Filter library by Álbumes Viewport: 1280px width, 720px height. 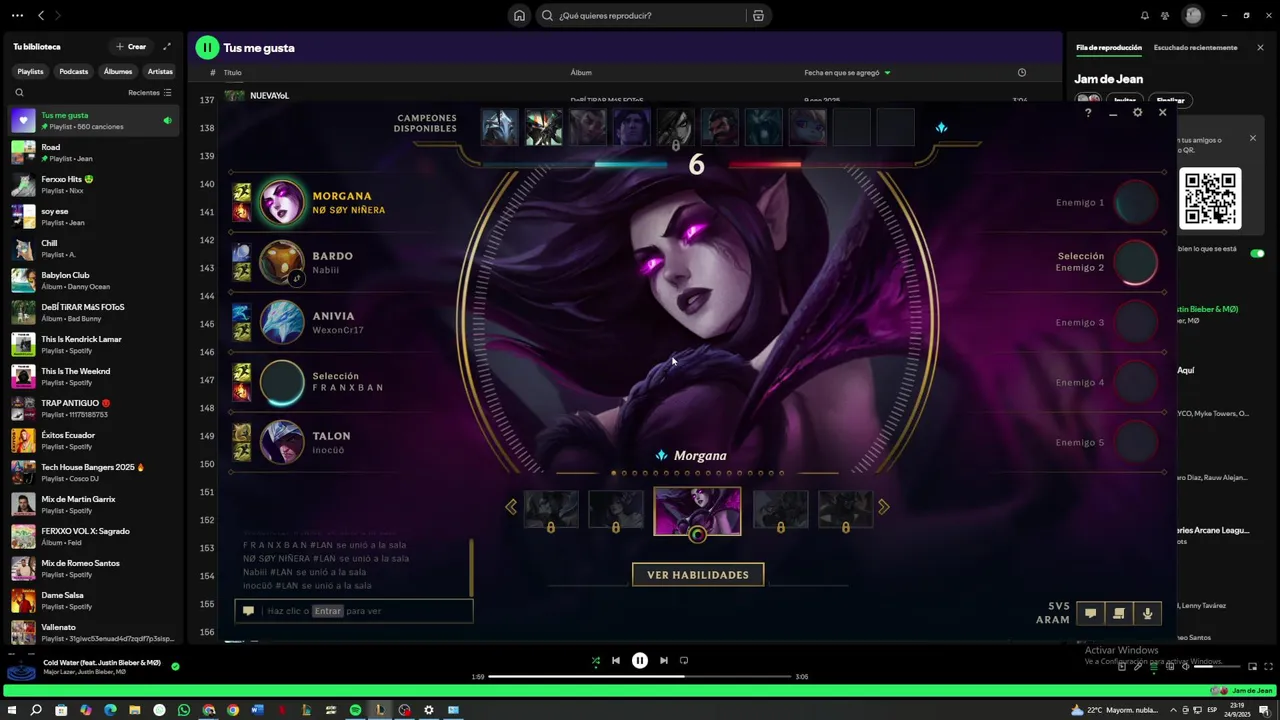point(117,71)
